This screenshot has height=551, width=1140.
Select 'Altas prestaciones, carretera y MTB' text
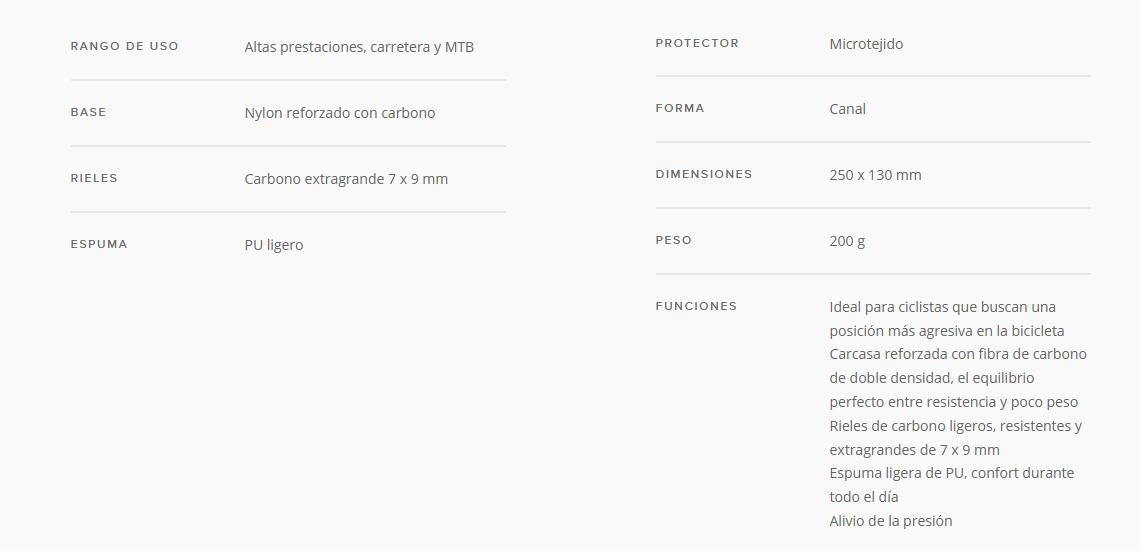(x=359, y=47)
